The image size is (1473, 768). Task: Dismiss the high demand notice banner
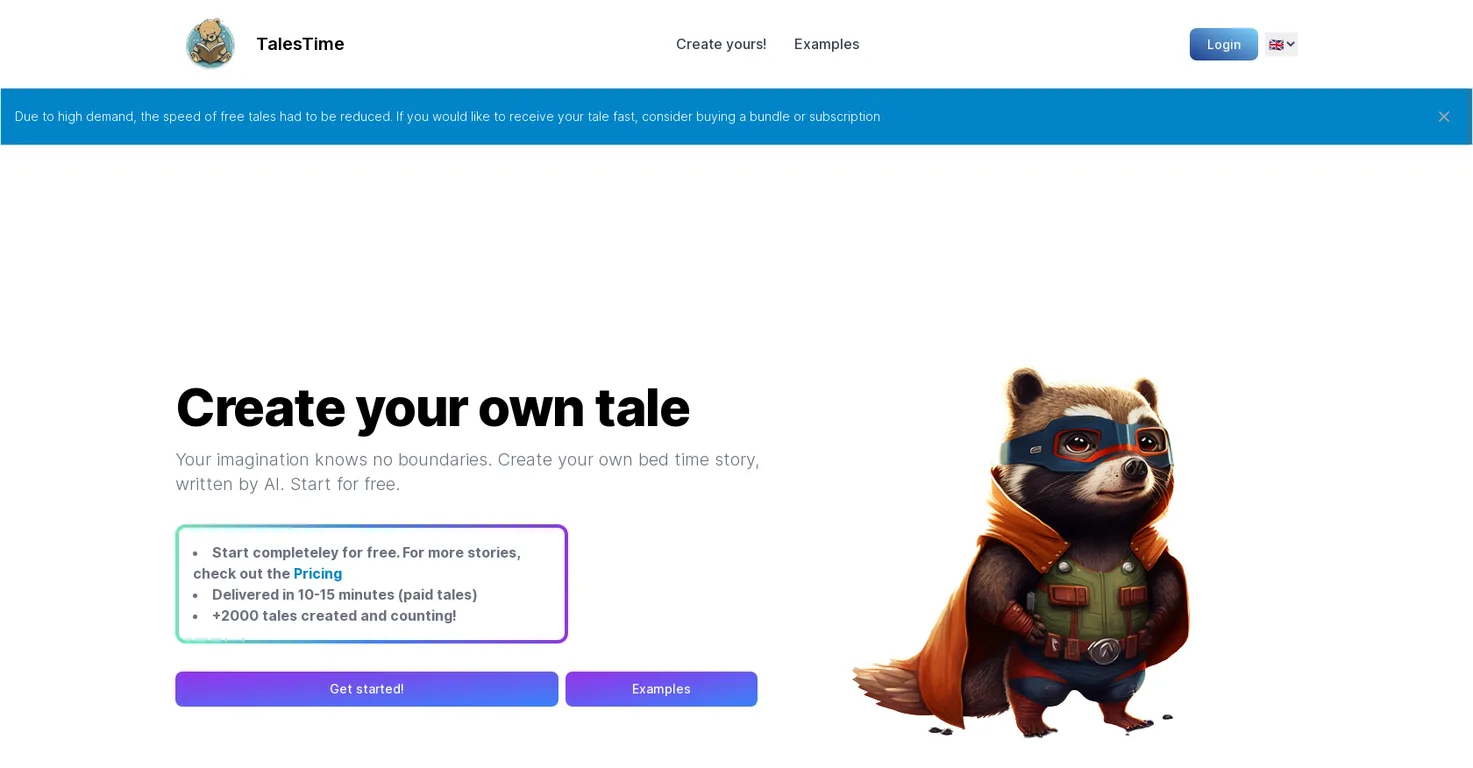point(1443,117)
